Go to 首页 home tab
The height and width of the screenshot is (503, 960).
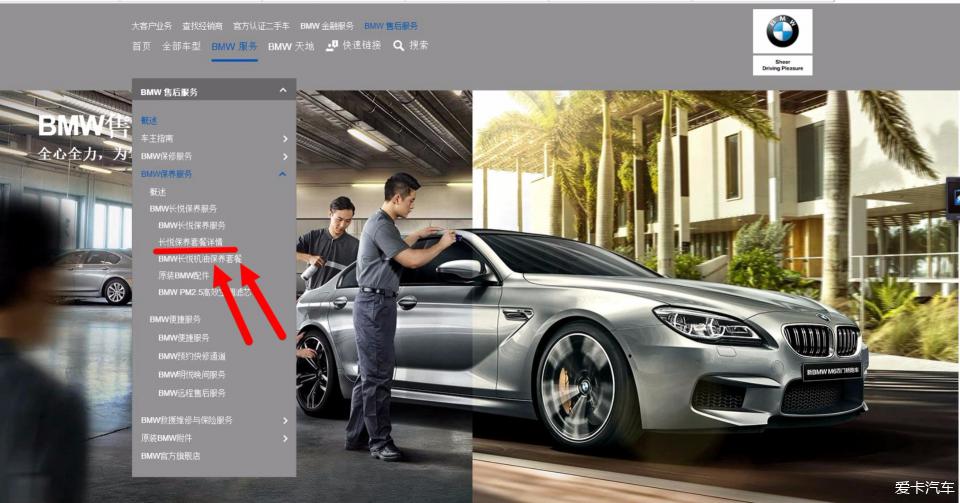pyautogui.click(x=141, y=46)
